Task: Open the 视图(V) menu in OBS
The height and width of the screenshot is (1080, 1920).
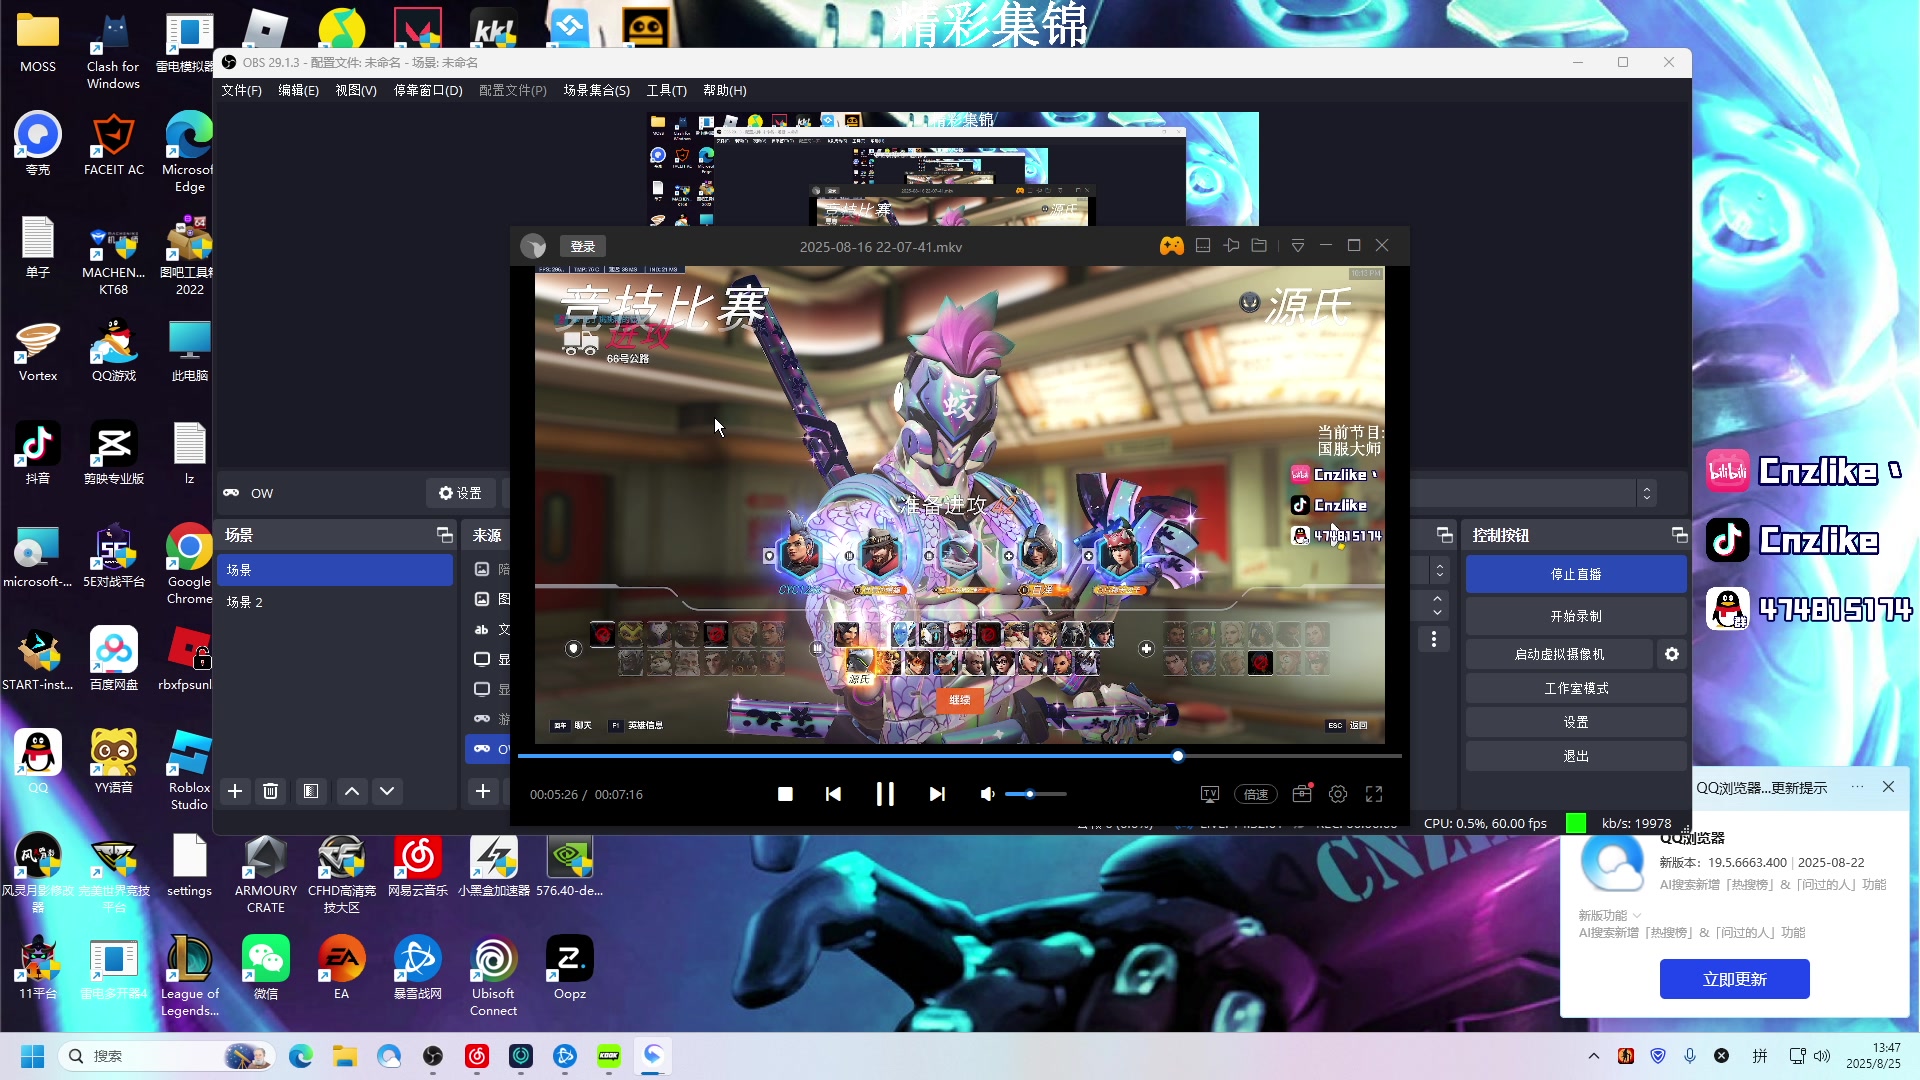Action: 356,90
